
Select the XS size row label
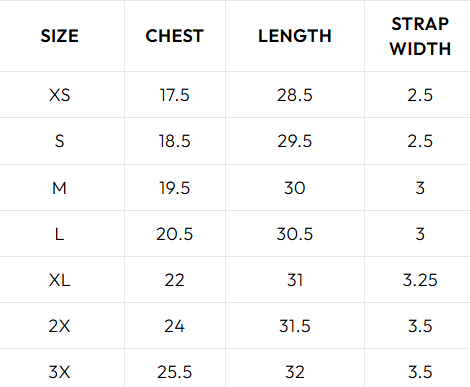(x=60, y=95)
